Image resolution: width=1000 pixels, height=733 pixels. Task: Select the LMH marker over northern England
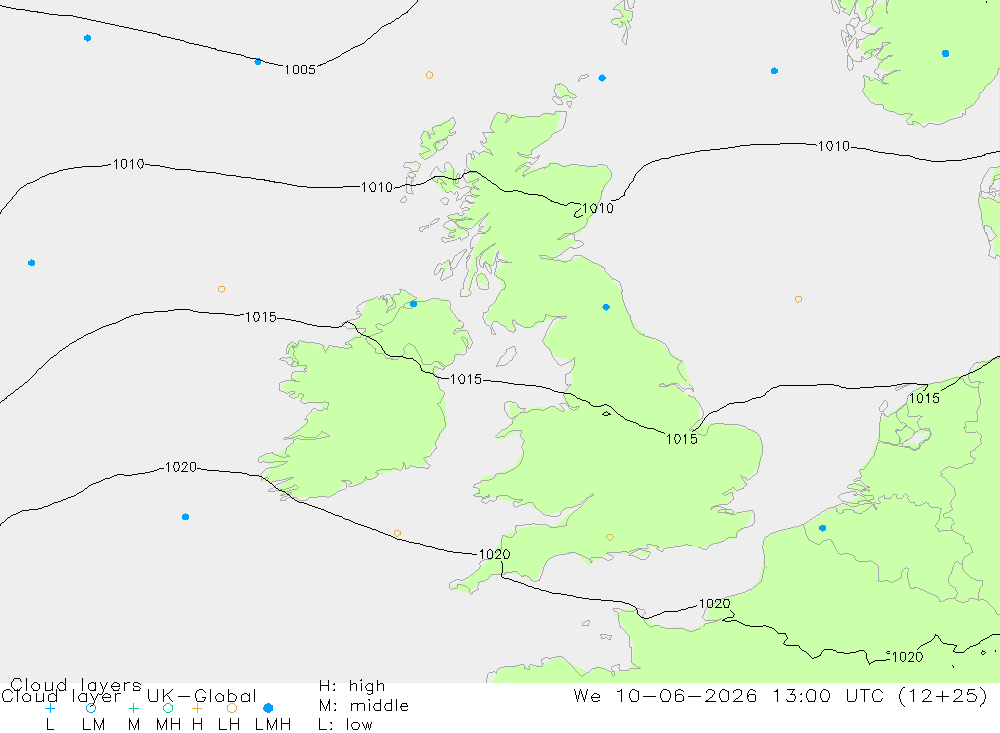point(606,307)
